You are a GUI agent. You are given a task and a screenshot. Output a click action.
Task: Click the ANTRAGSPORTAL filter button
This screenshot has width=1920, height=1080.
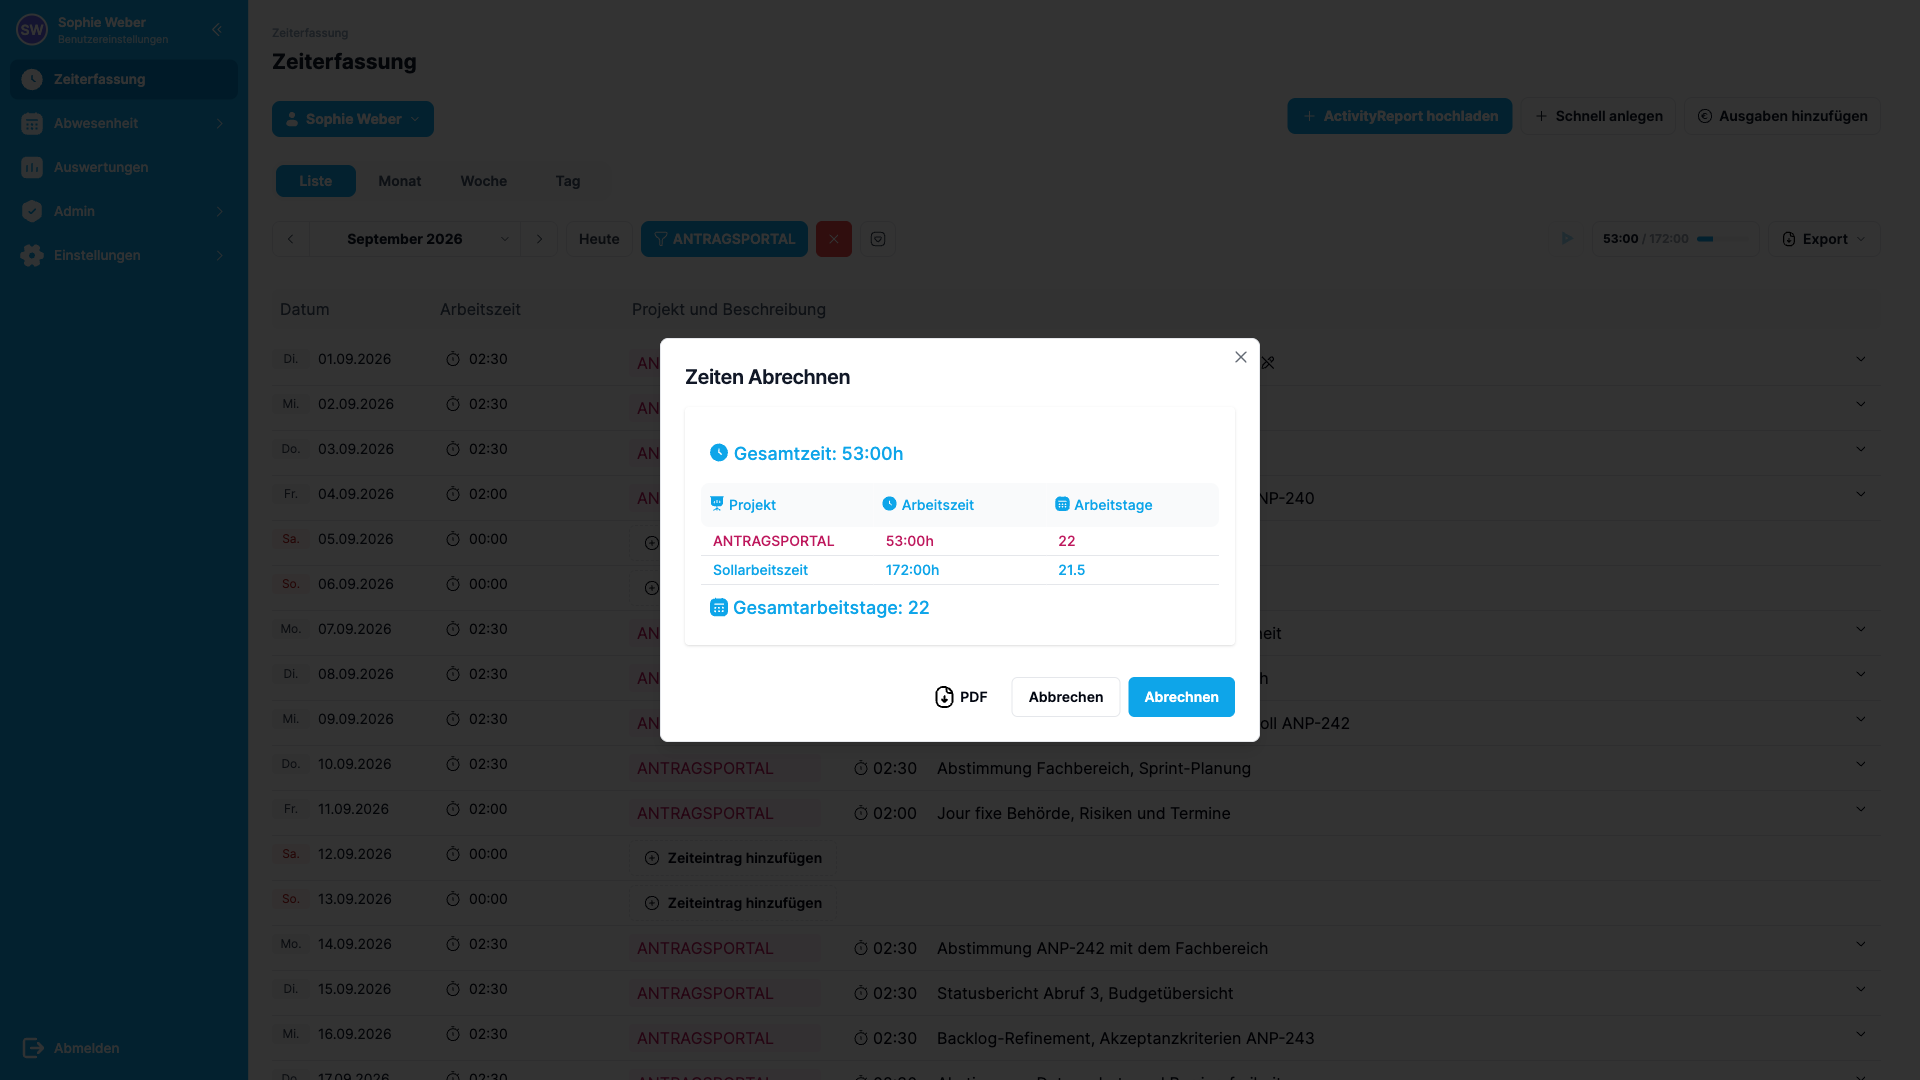724,239
